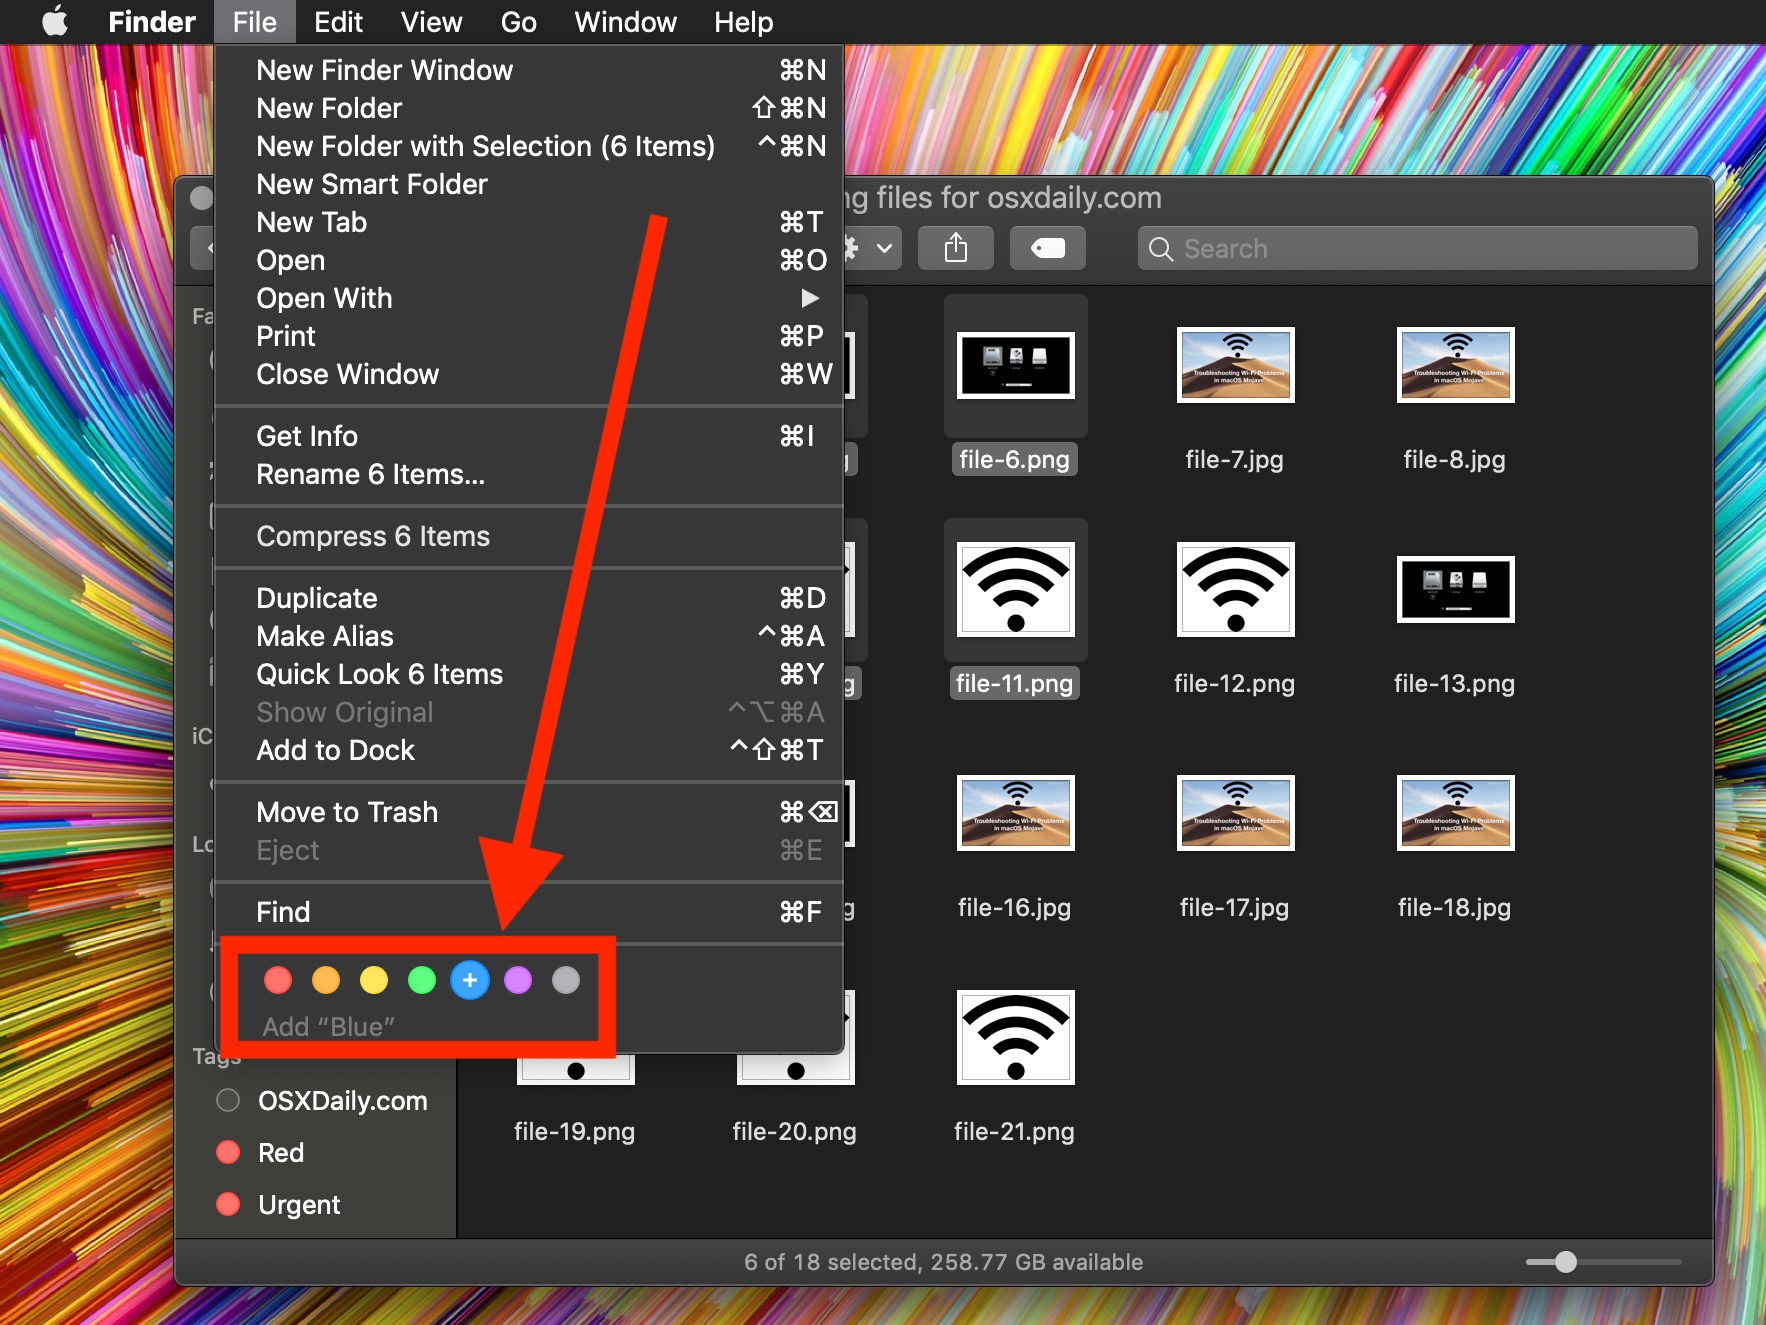Click Add "Blue" to tag selected files
The width and height of the screenshot is (1766, 1325).
pyautogui.click(x=328, y=1026)
